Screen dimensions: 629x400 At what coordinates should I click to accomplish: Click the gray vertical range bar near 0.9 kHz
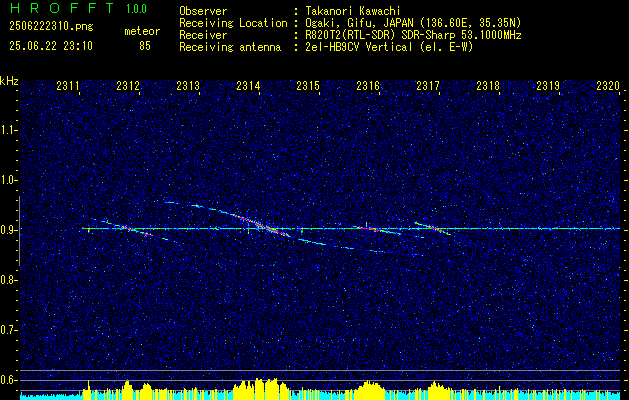[x=20, y=231]
